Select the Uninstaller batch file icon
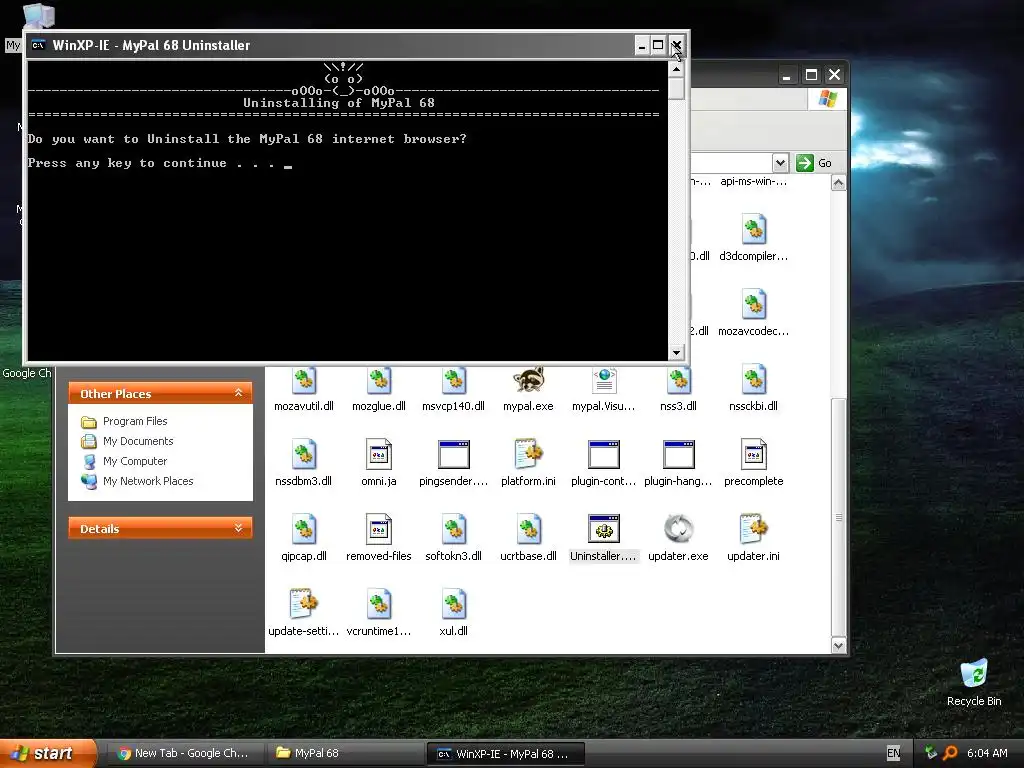This screenshot has height=768, width=1024. [x=604, y=529]
